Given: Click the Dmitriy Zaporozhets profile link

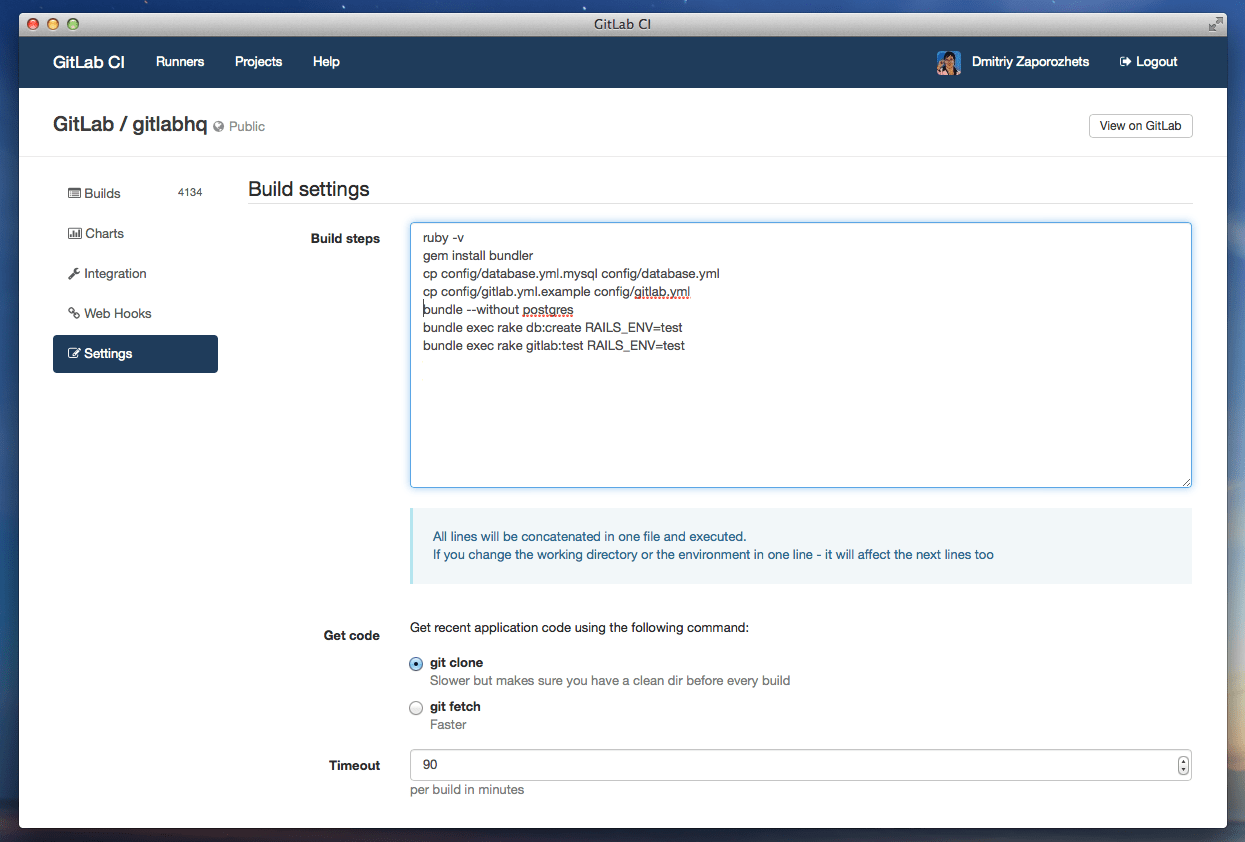Looking at the screenshot, I should 1030,62.
